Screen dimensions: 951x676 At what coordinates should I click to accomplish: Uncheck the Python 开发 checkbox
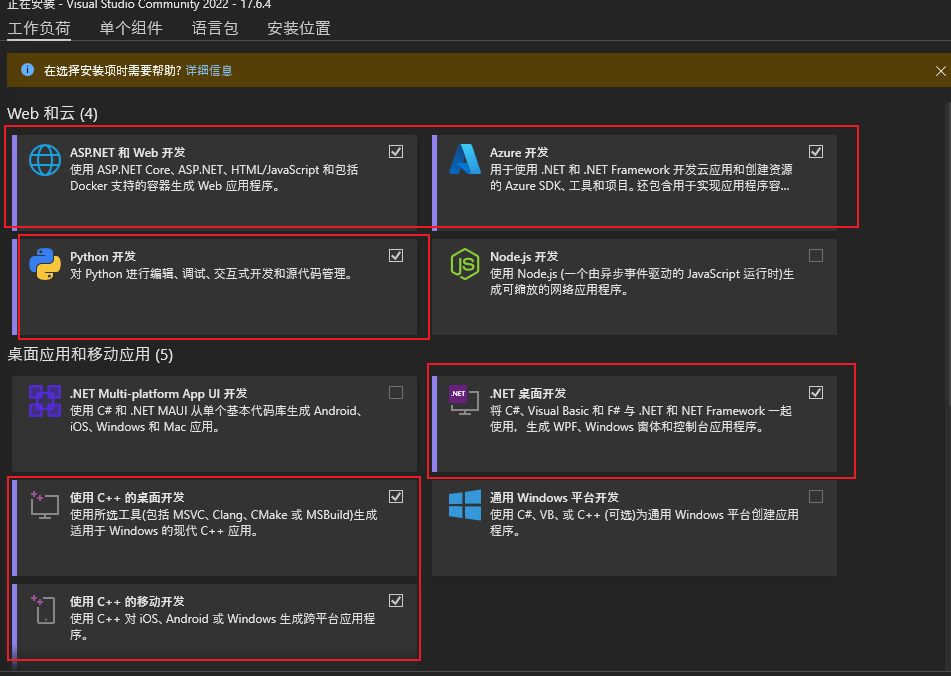click(396, 256)
